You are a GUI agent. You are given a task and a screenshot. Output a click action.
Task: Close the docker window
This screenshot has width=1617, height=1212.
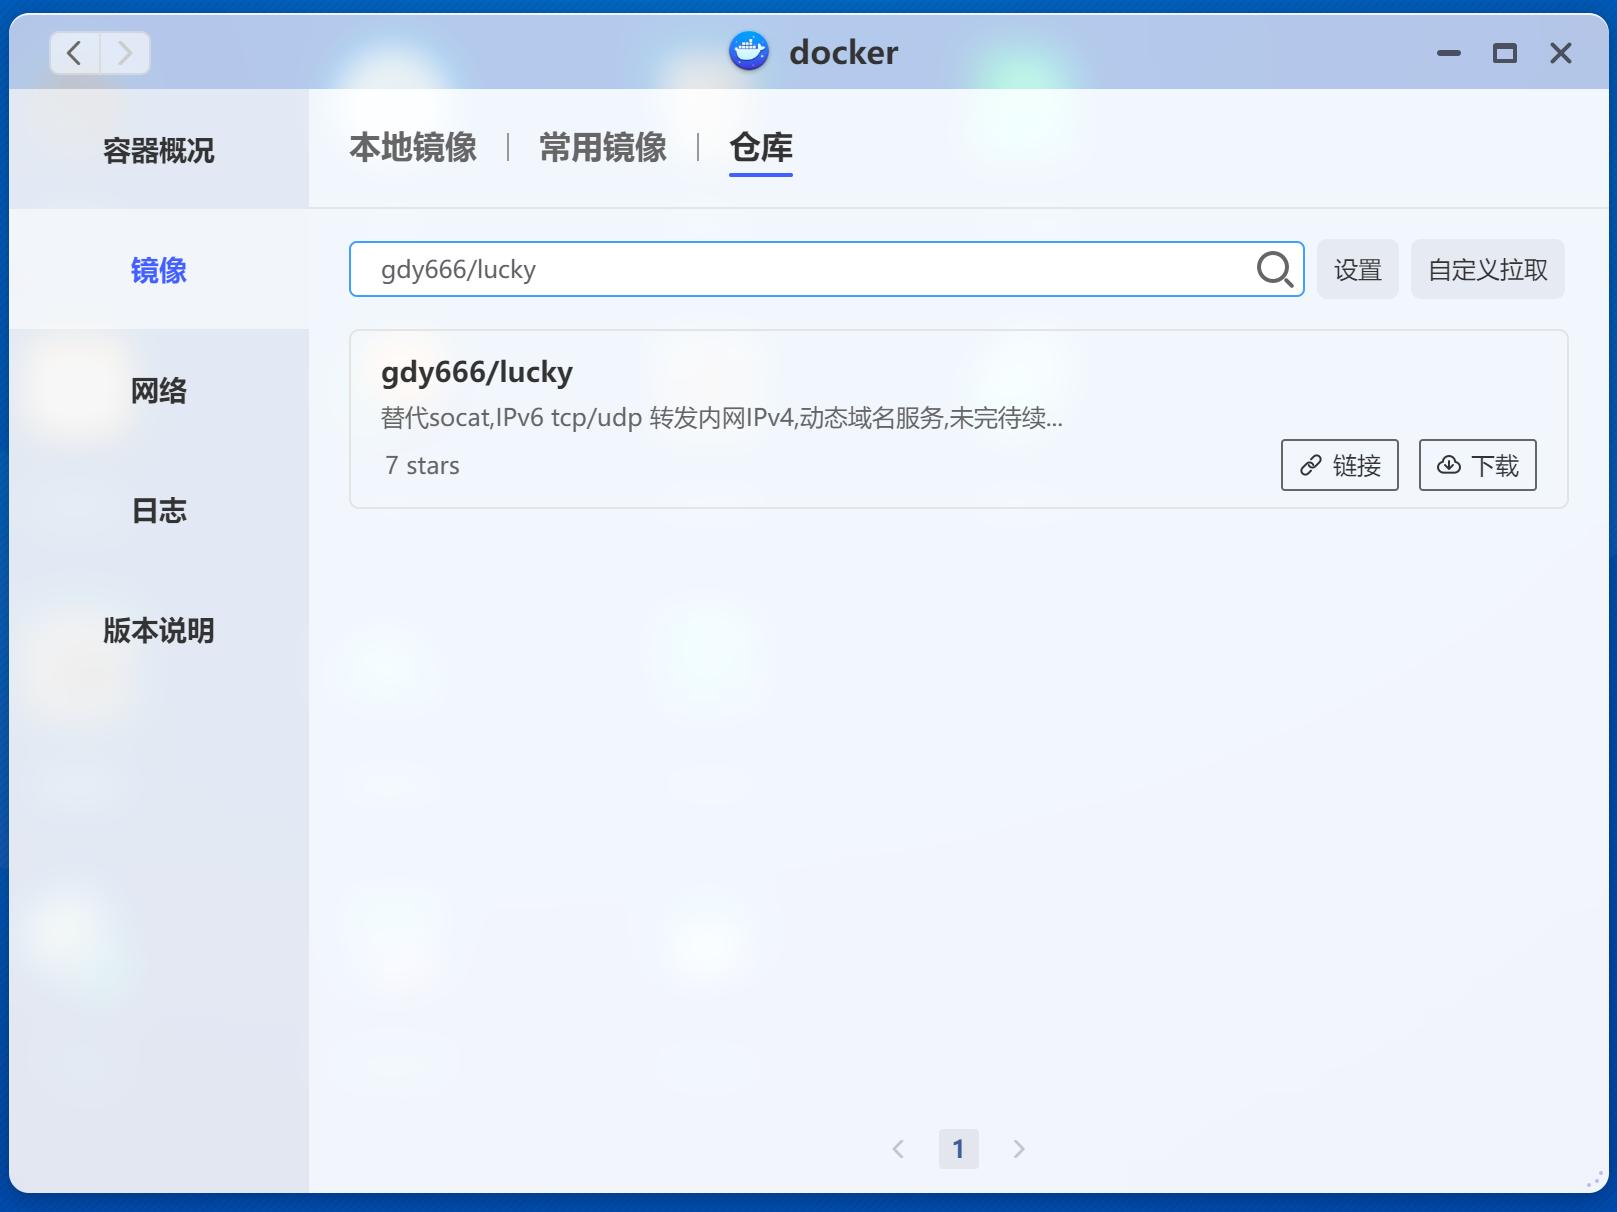[1561, 53]
